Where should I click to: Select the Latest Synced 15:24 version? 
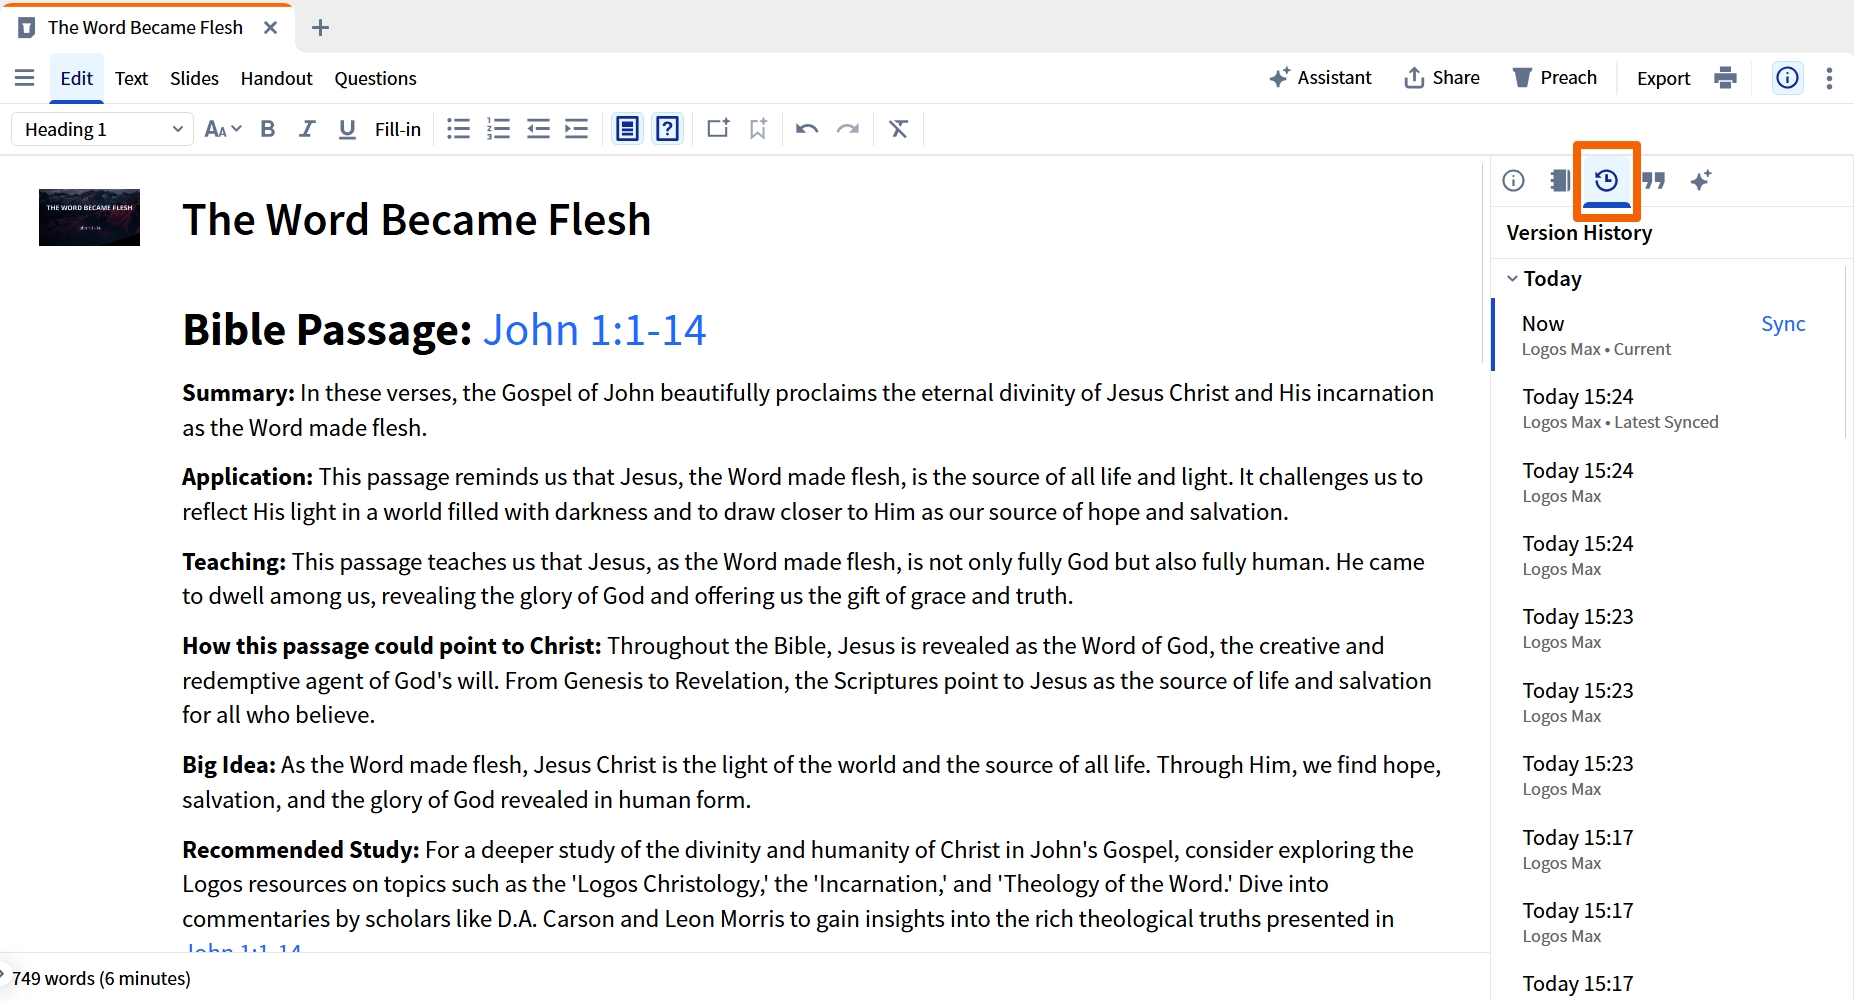point(1667,408)
